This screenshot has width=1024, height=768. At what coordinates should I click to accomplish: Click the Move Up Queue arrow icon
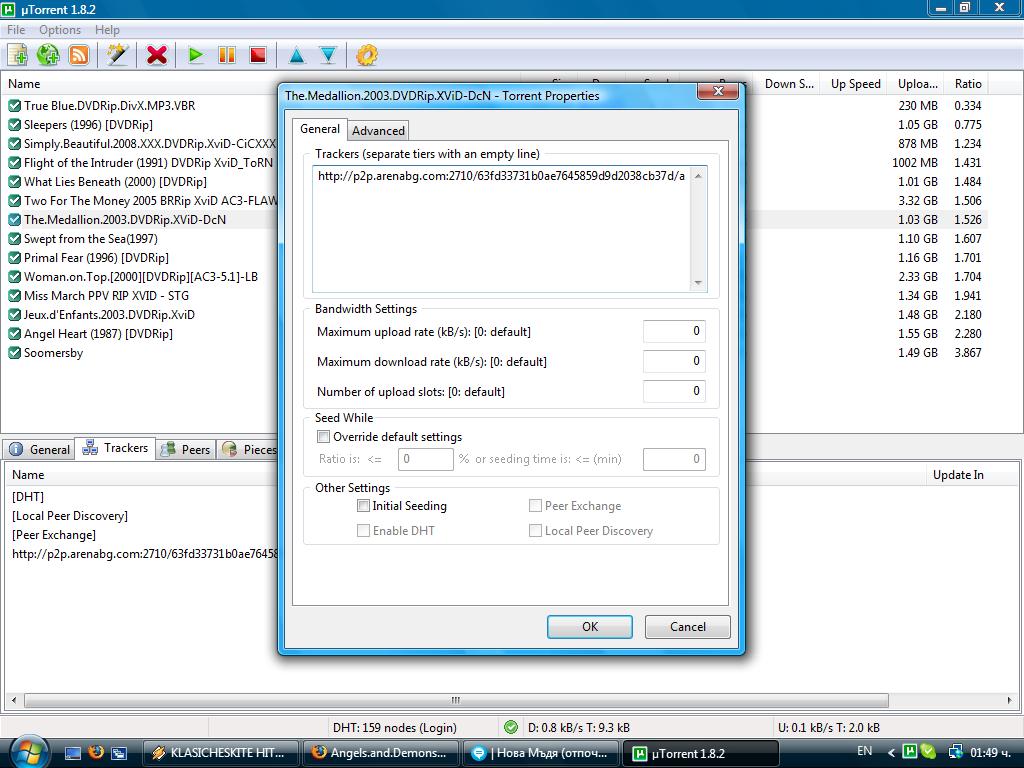click(297, 56)
